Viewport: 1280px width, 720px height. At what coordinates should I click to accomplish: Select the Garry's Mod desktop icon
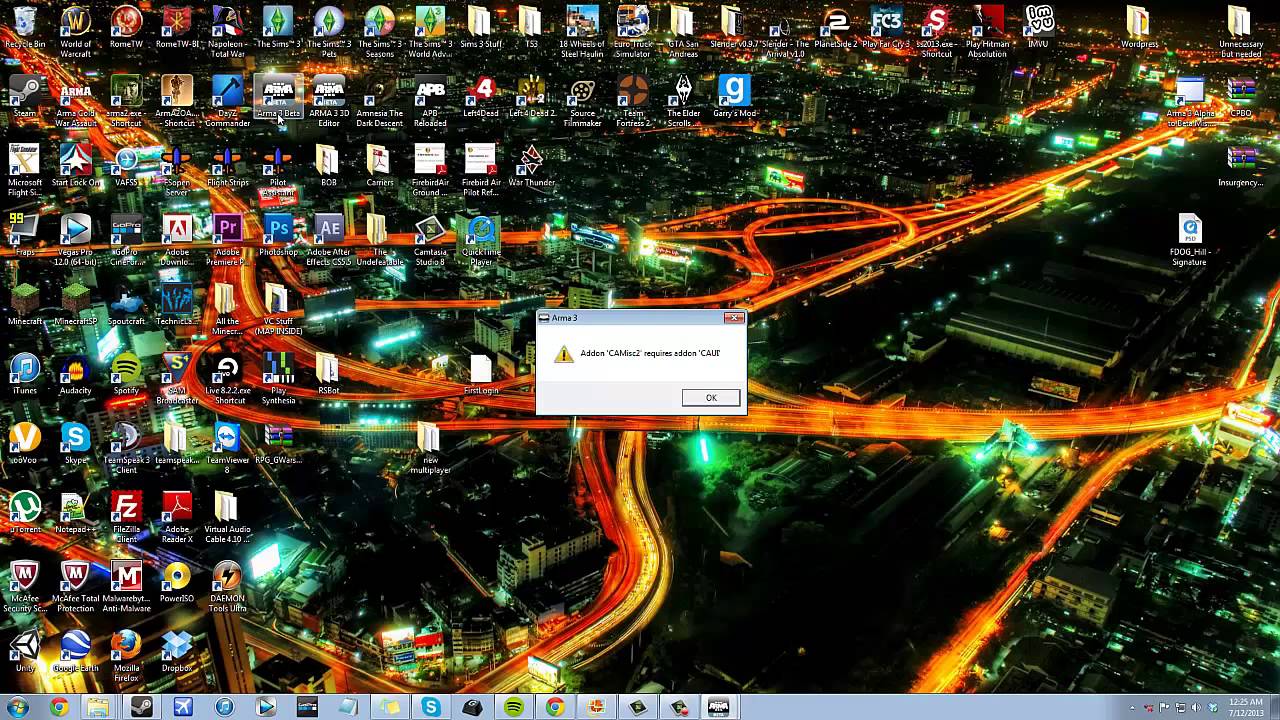point(734,97)
